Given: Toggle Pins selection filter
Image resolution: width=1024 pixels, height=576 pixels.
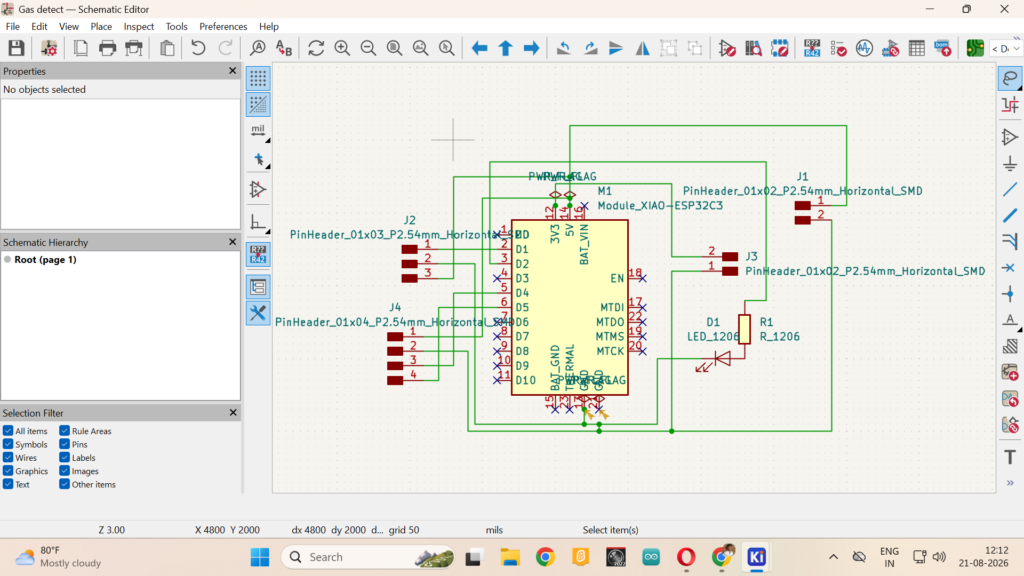Looking at the screenshot, I should (65, 444).
